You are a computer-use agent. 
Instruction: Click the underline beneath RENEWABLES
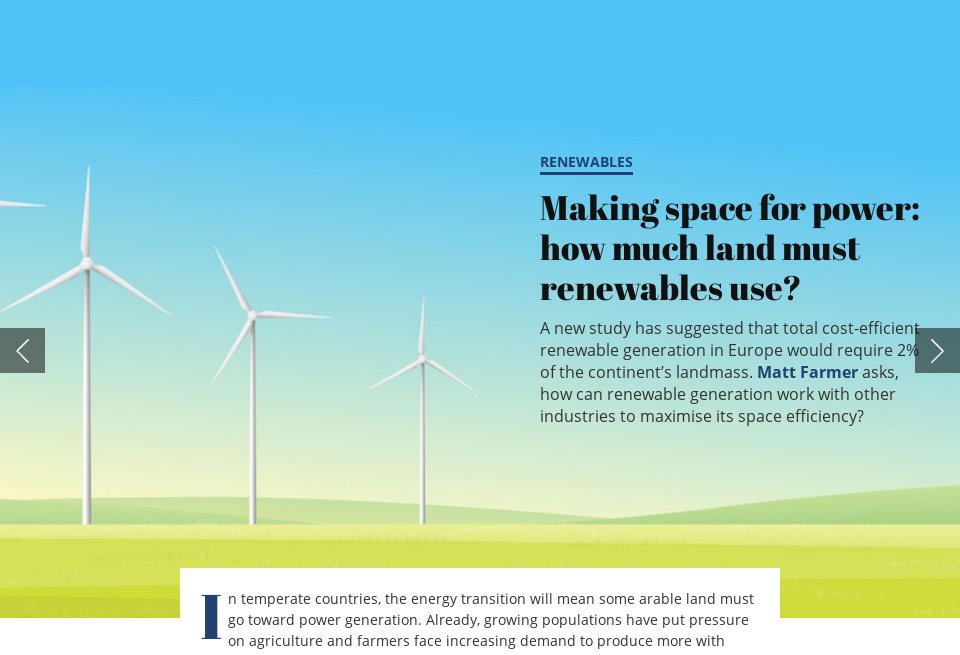coord(586,174)
